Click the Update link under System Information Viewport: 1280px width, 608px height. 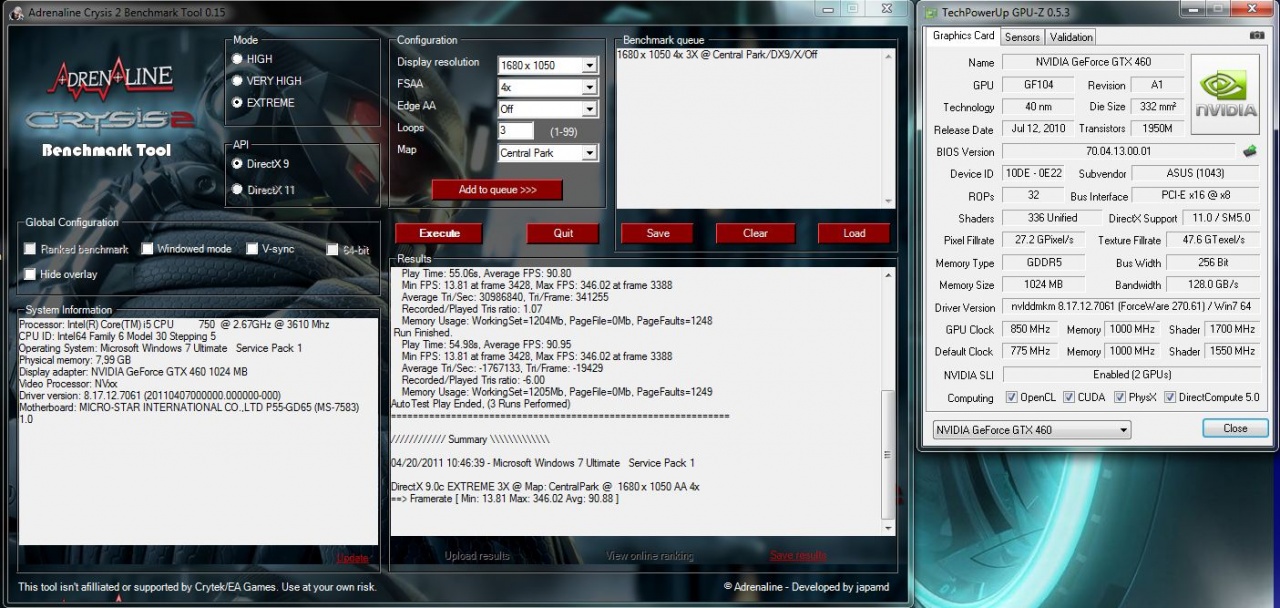352,558
